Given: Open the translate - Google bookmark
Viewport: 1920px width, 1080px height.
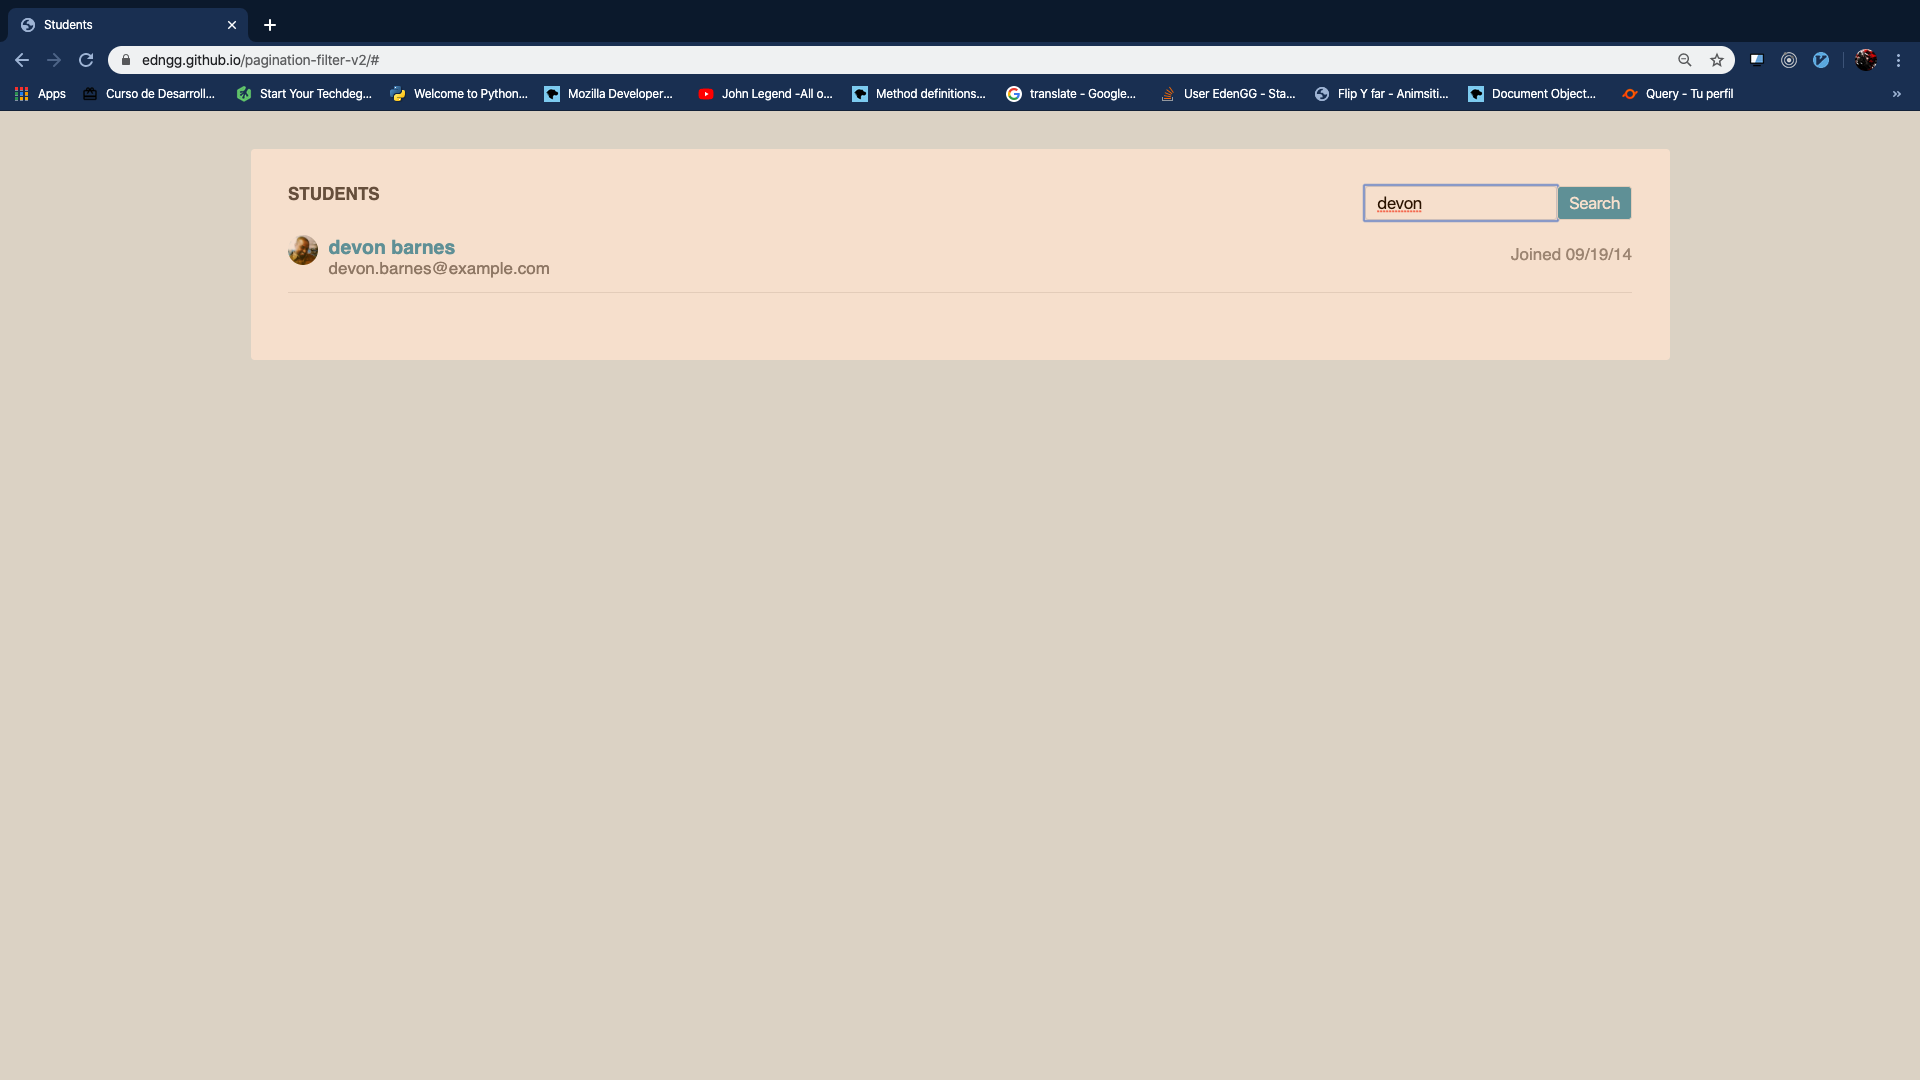Looking at the screenshot, I should coord(1071,94).
